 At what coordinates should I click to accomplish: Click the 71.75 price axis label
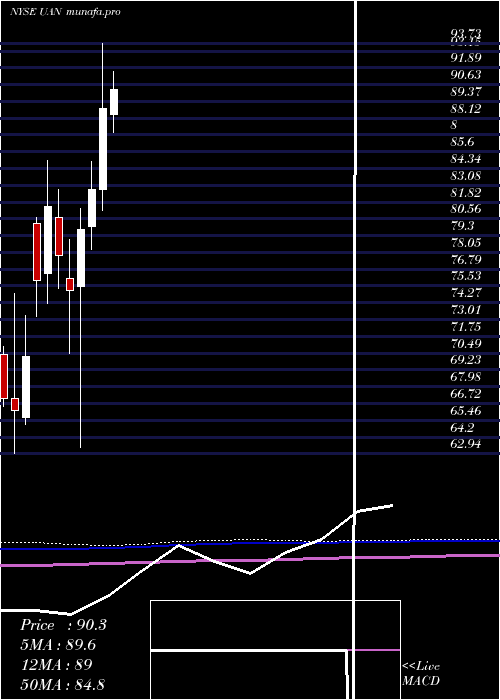[x=466, y=327]
